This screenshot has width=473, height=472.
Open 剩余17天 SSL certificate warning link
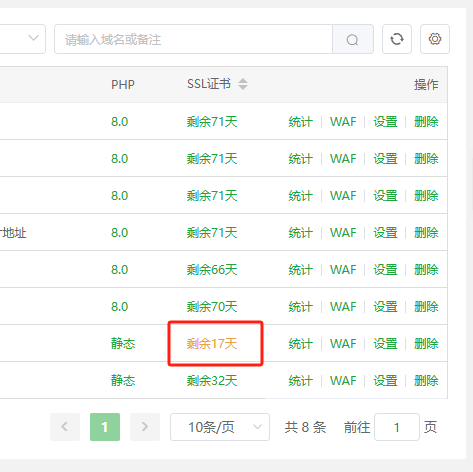click(x=212, y=343)
